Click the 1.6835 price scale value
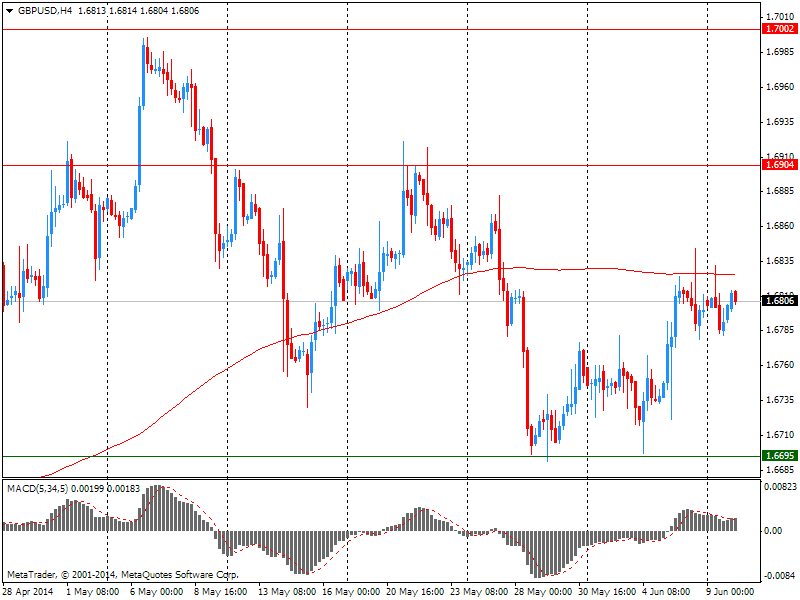Image resolution: width=800 pixels, height=600 pixels. pyautogui.click(x=780, y=261)
